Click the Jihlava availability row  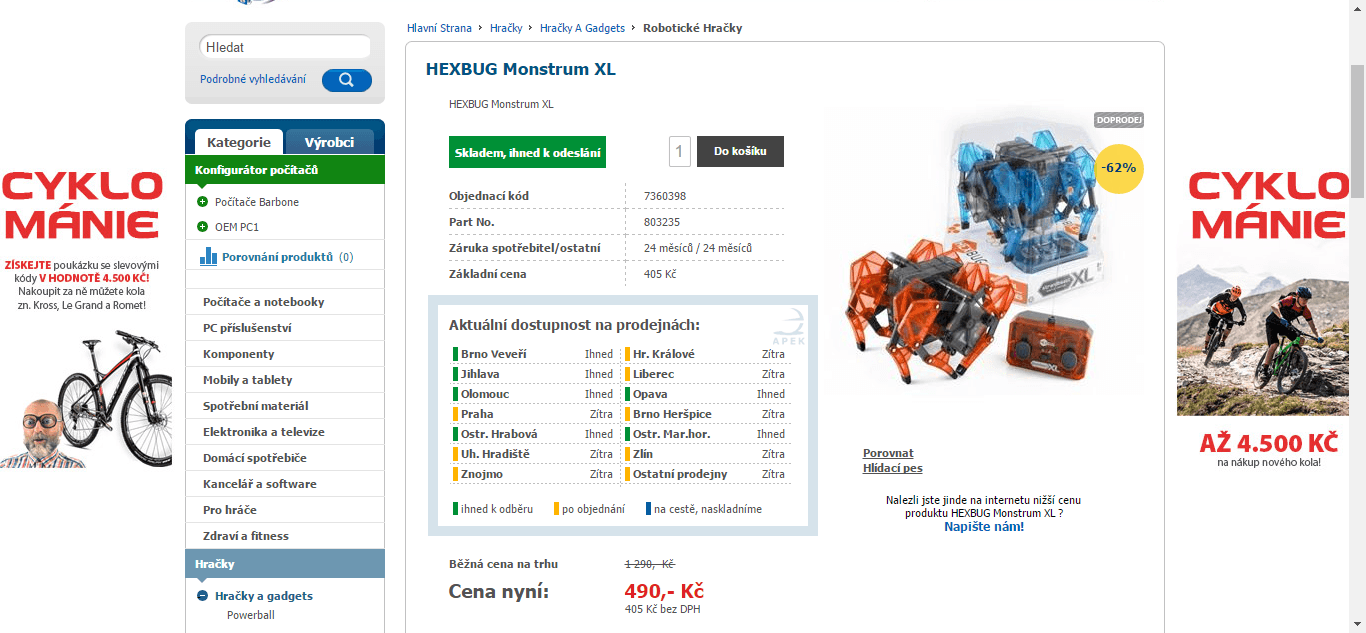[534, 374]
